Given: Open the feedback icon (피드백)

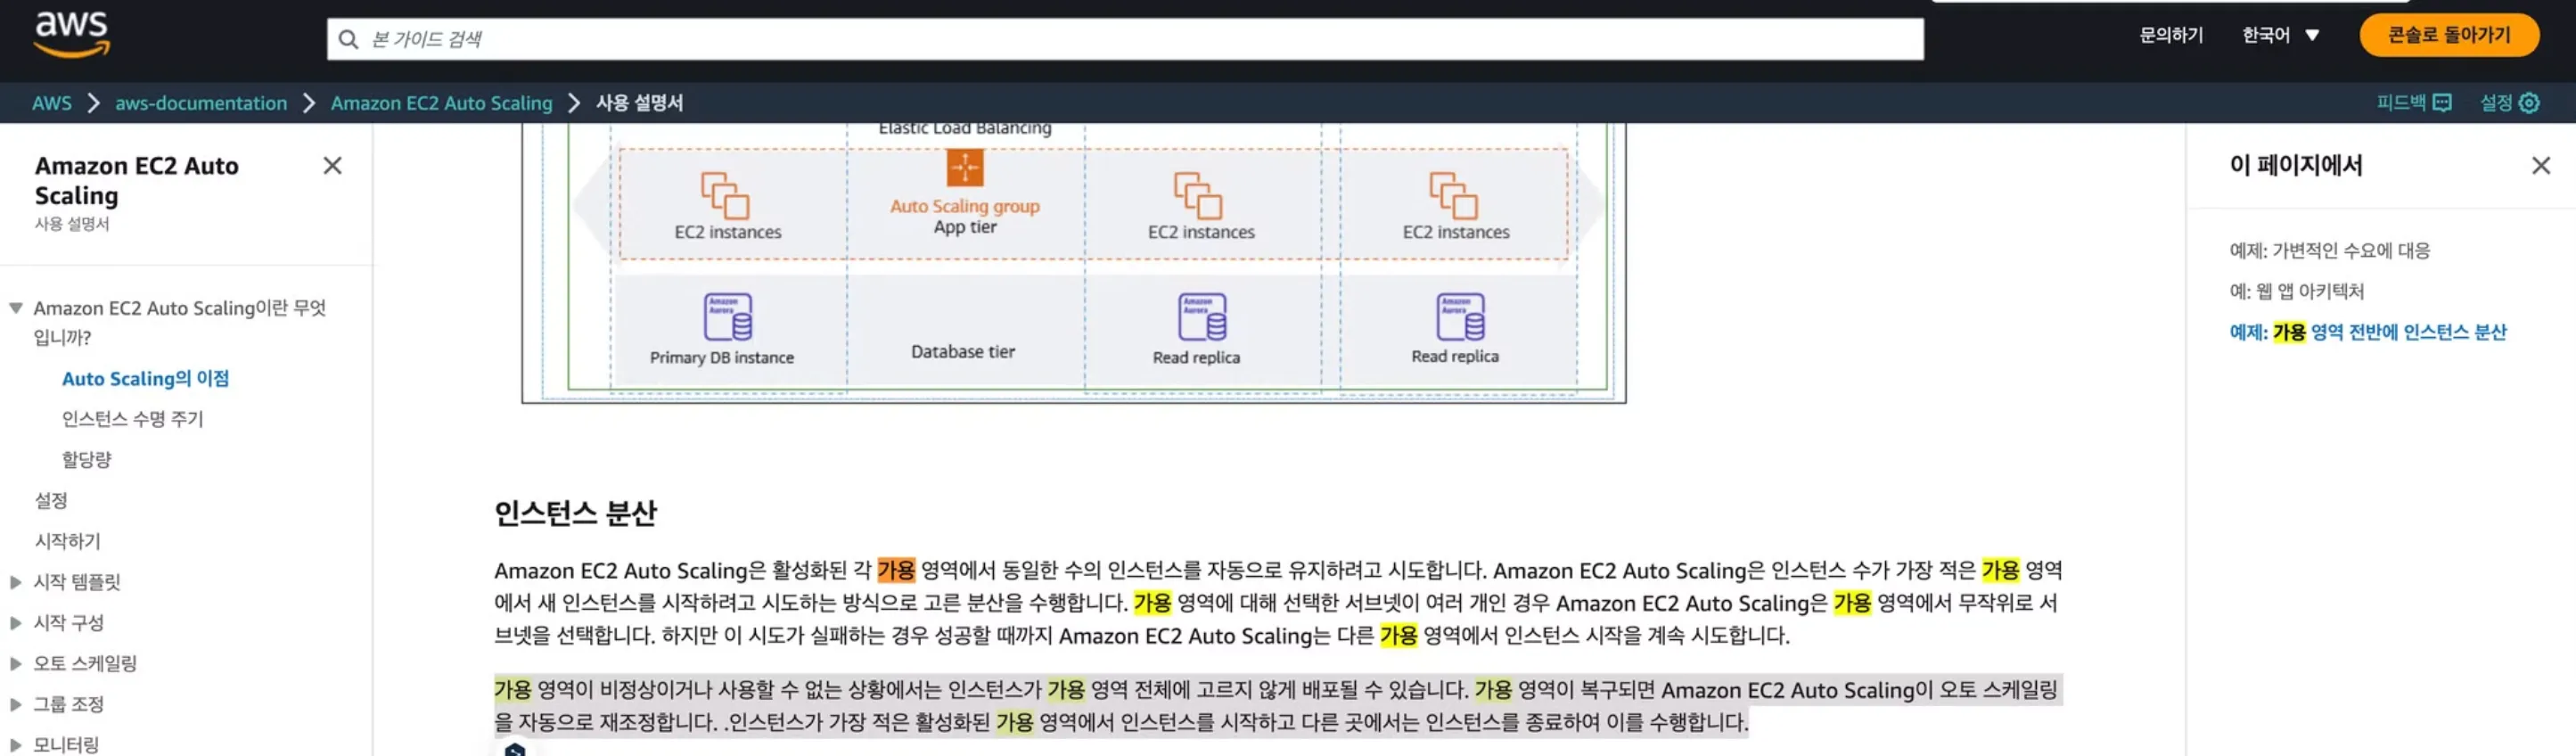Looking at the screenshot, I should [x=2441, y=103].
